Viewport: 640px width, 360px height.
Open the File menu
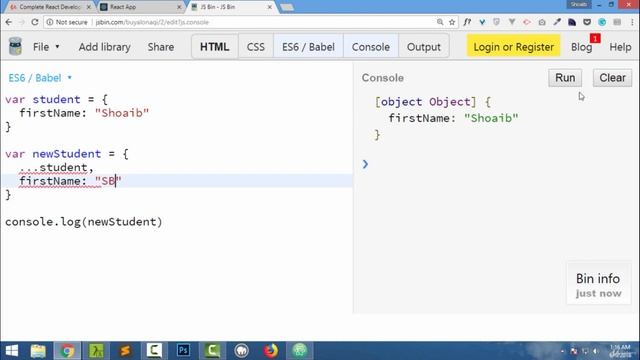click(46, 47)
